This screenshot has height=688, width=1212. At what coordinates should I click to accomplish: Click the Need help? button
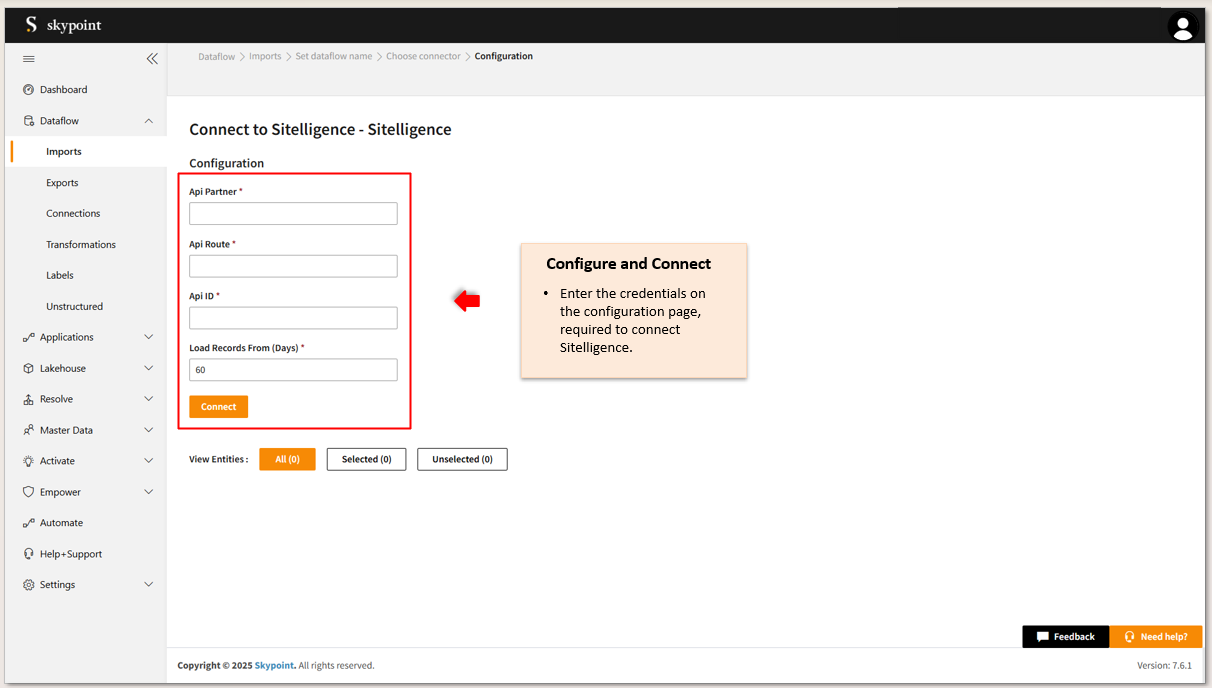pos(1156,637)
